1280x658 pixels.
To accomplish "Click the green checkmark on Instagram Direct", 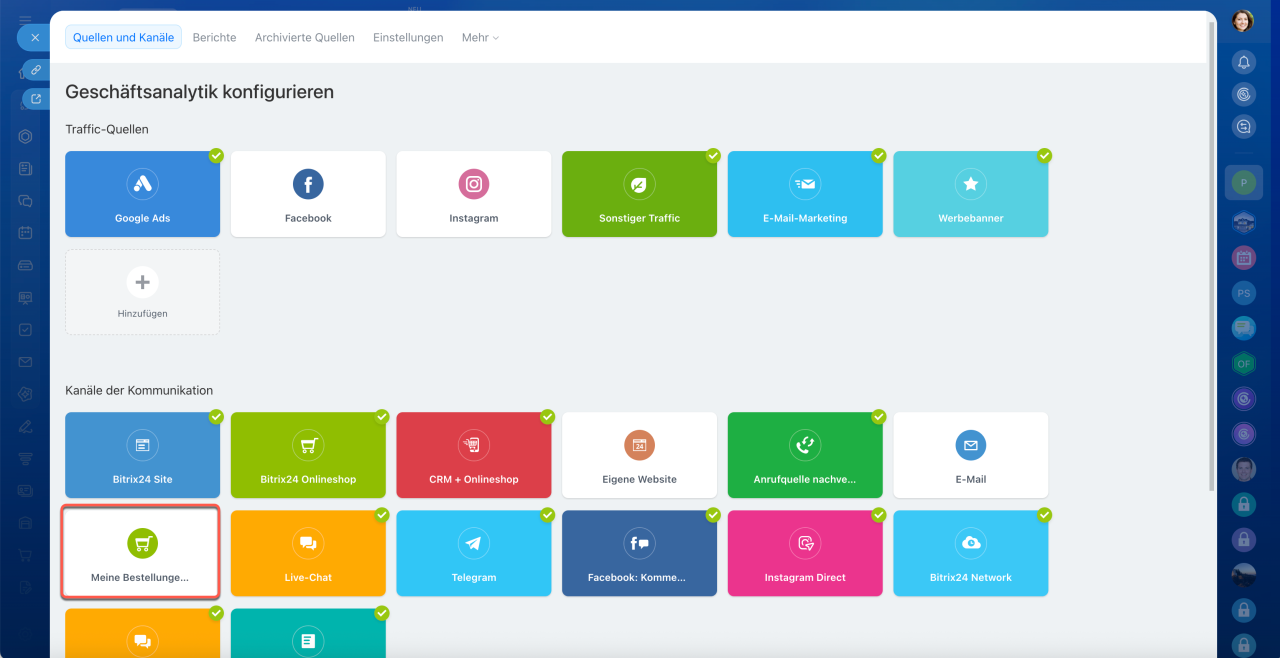I will point(879,515).
